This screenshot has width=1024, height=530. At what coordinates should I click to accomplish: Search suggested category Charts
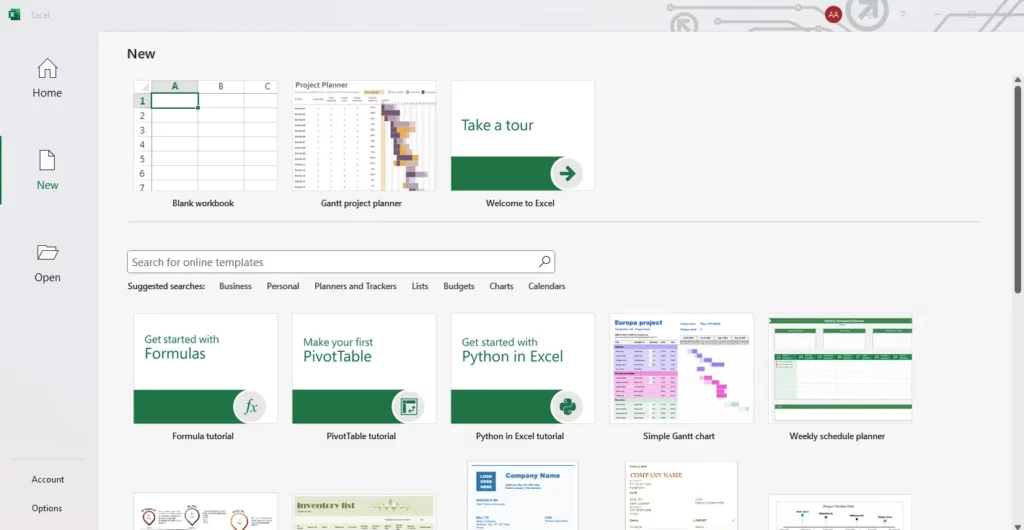(502, 286)
